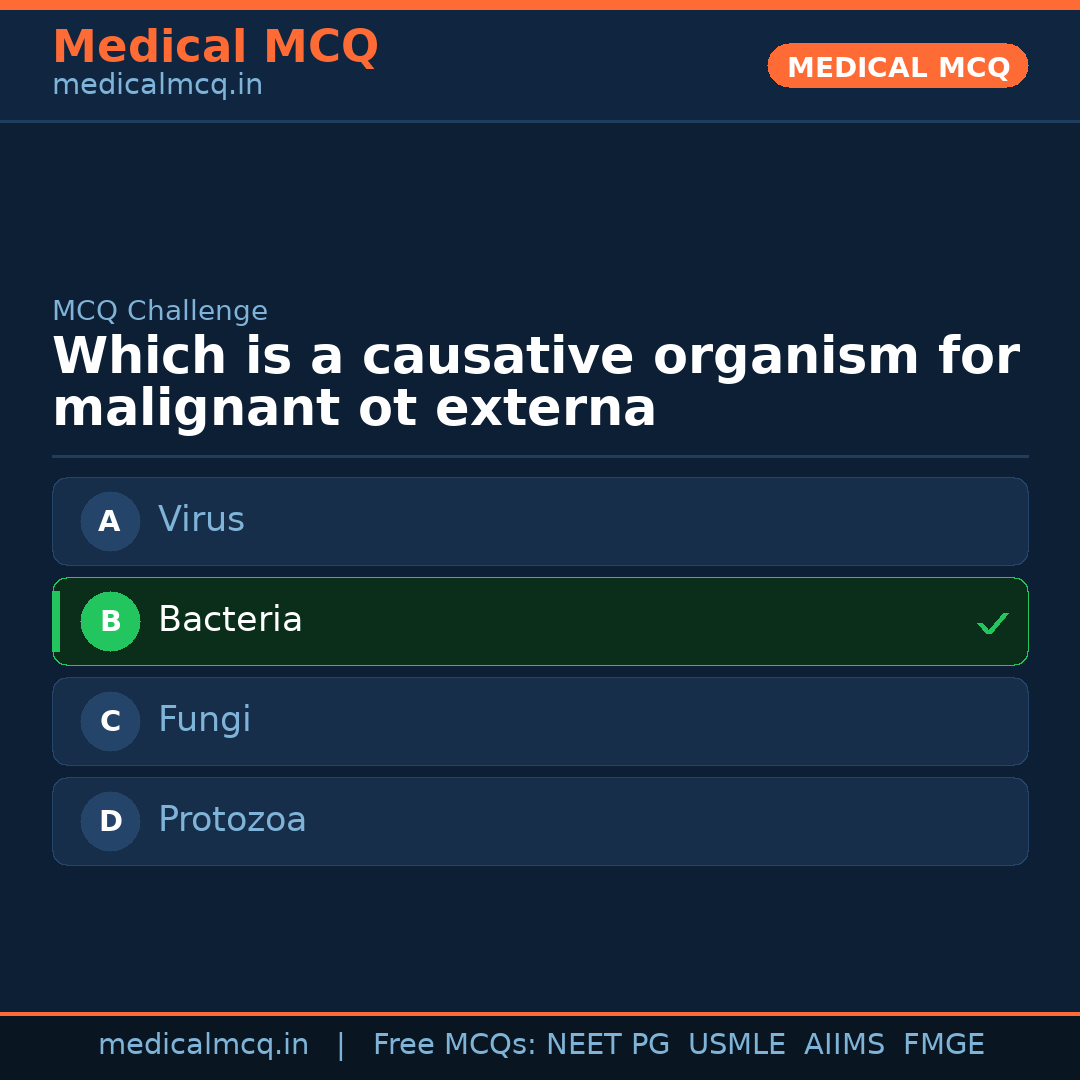Click the circular D badge icon

point(109,821)
